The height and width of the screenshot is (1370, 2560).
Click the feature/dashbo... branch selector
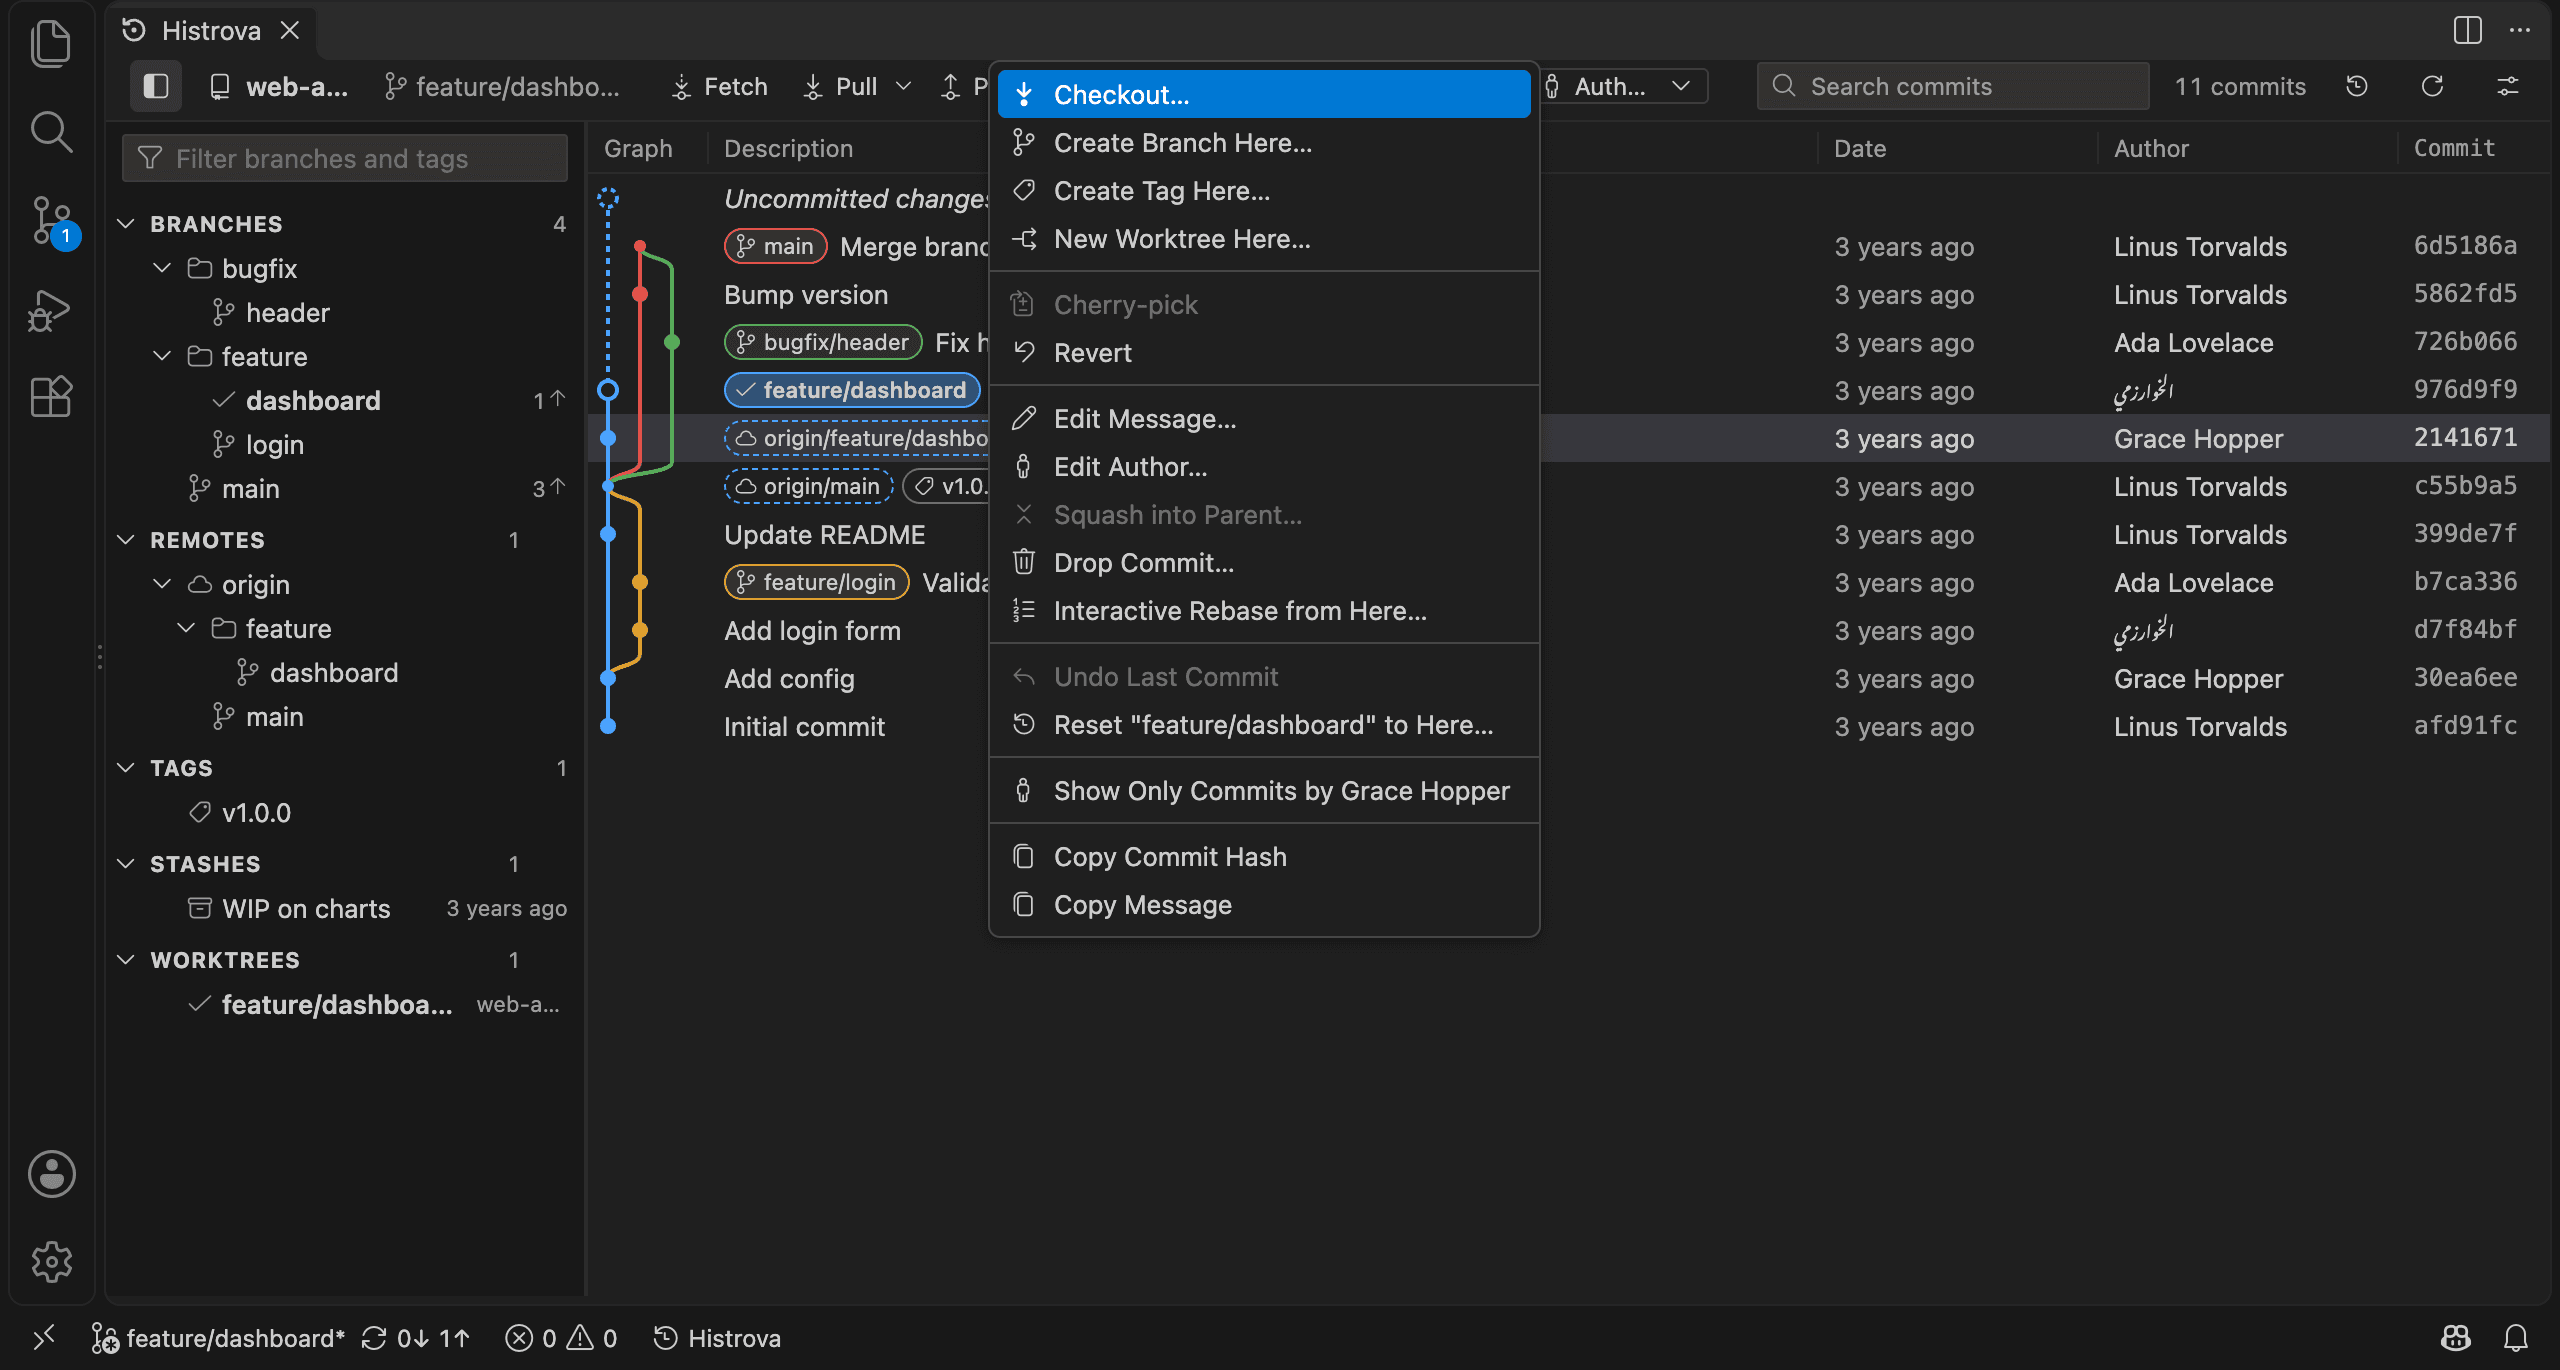(x=503, y=87)
